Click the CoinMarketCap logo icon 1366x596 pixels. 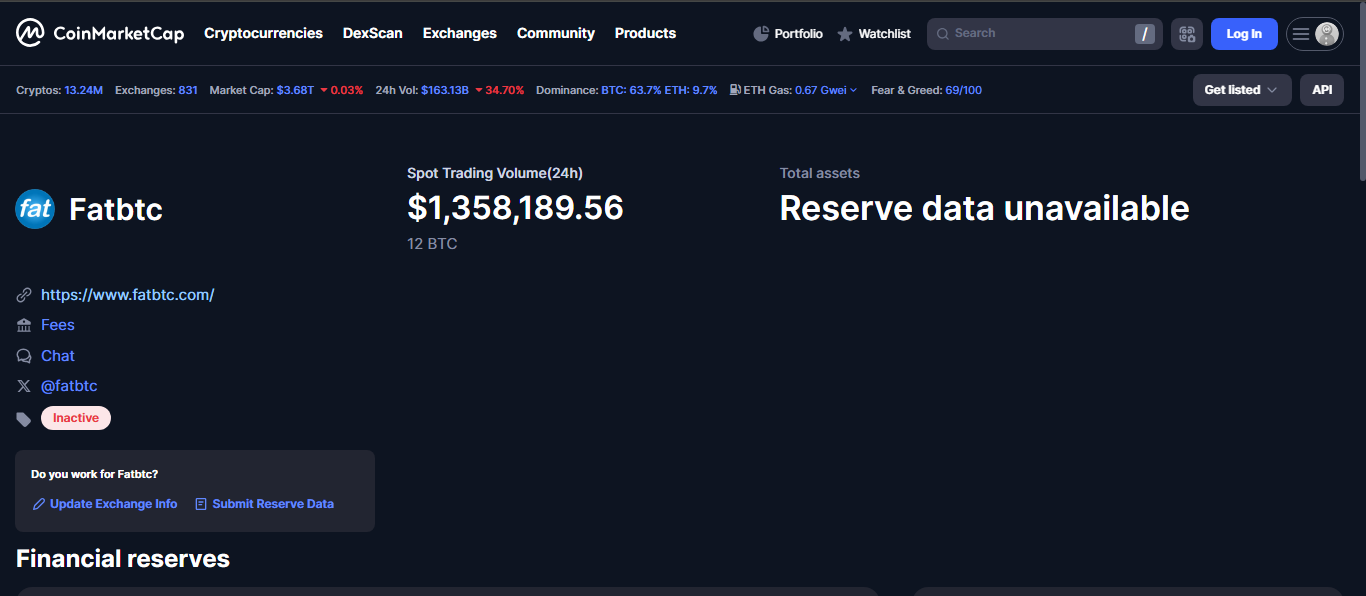pyautogui.click(x=30, y=33)
